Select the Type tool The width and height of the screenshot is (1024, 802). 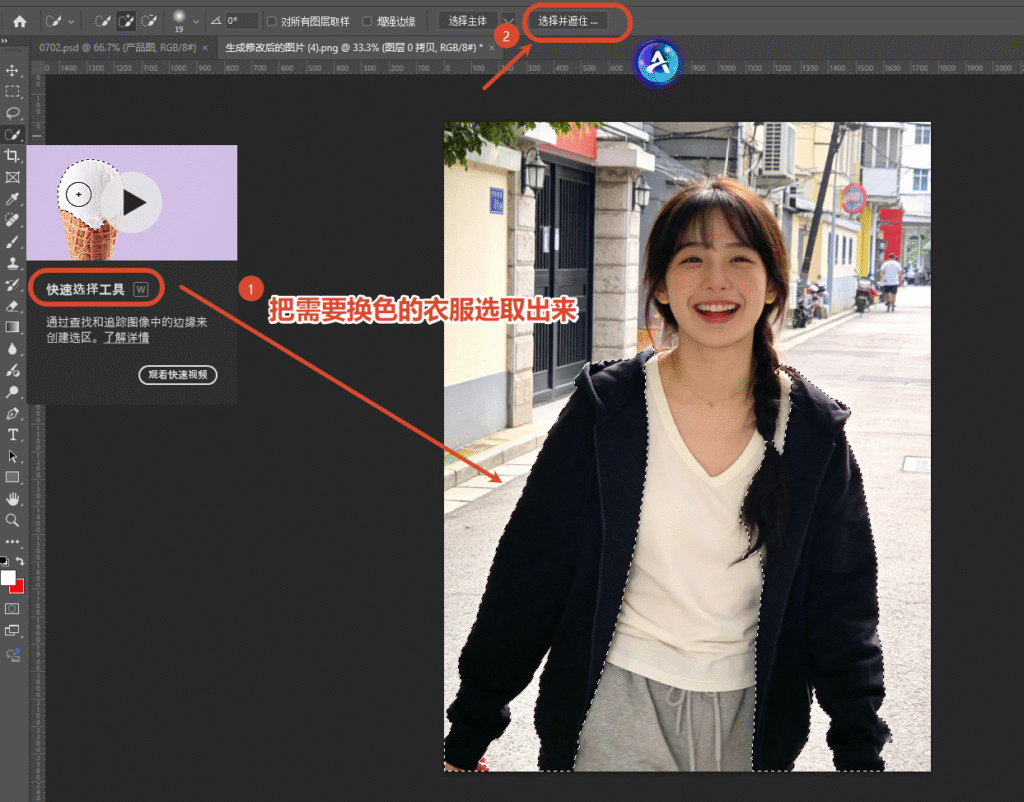12,434
